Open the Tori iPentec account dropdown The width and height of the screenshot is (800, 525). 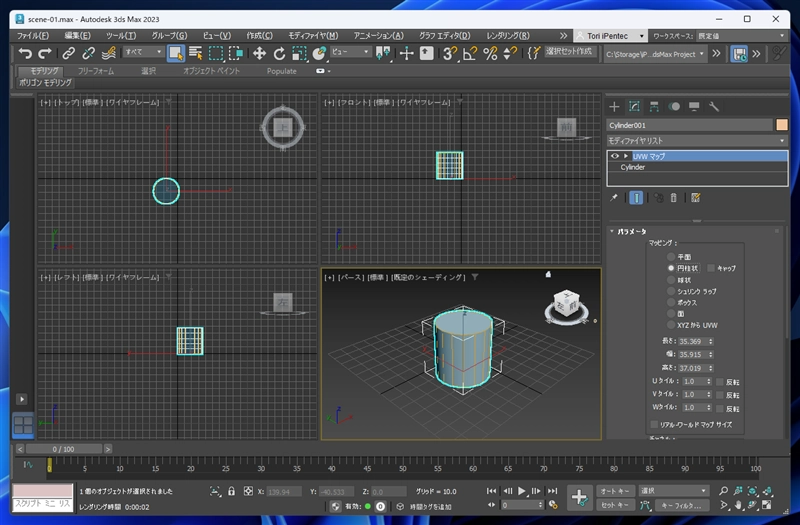(x=610, y=36)
